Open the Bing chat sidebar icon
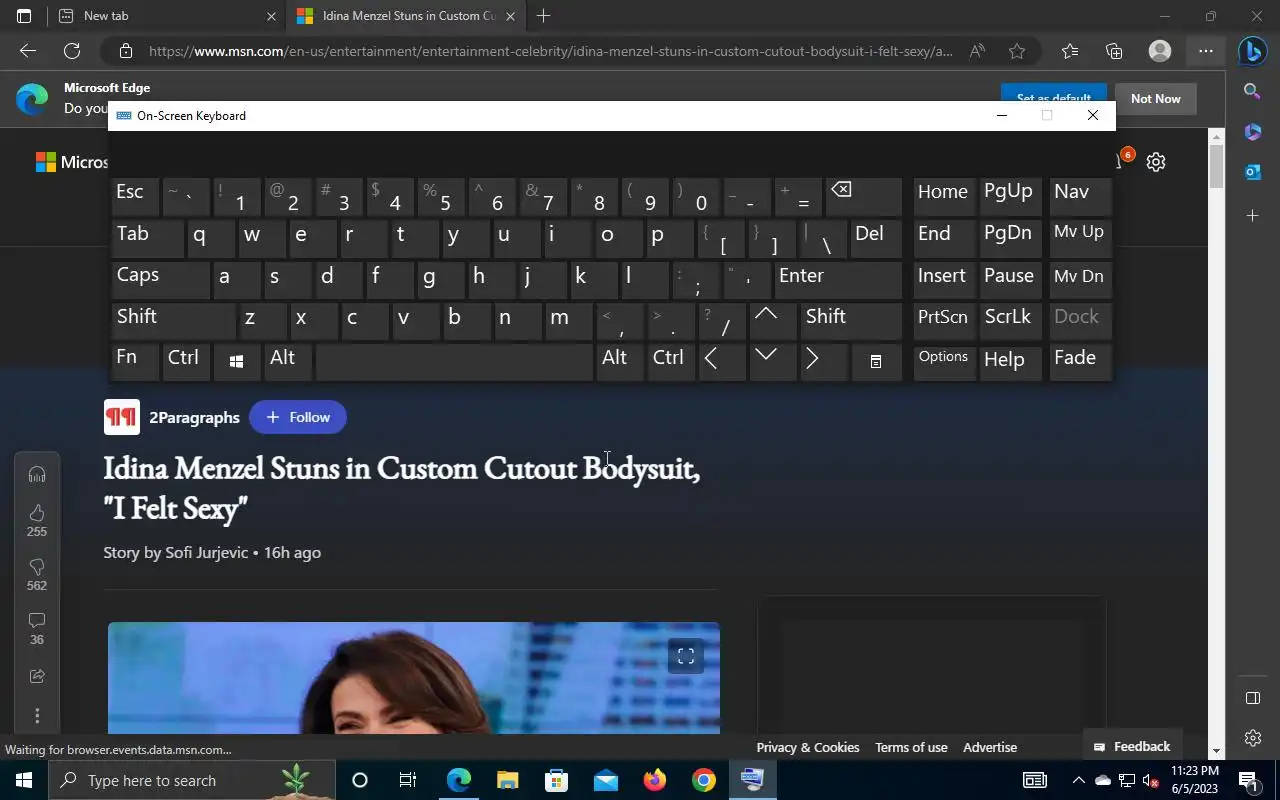Image resolution: width=1280 pixels, height=800 pixels. pos(1252,49)
